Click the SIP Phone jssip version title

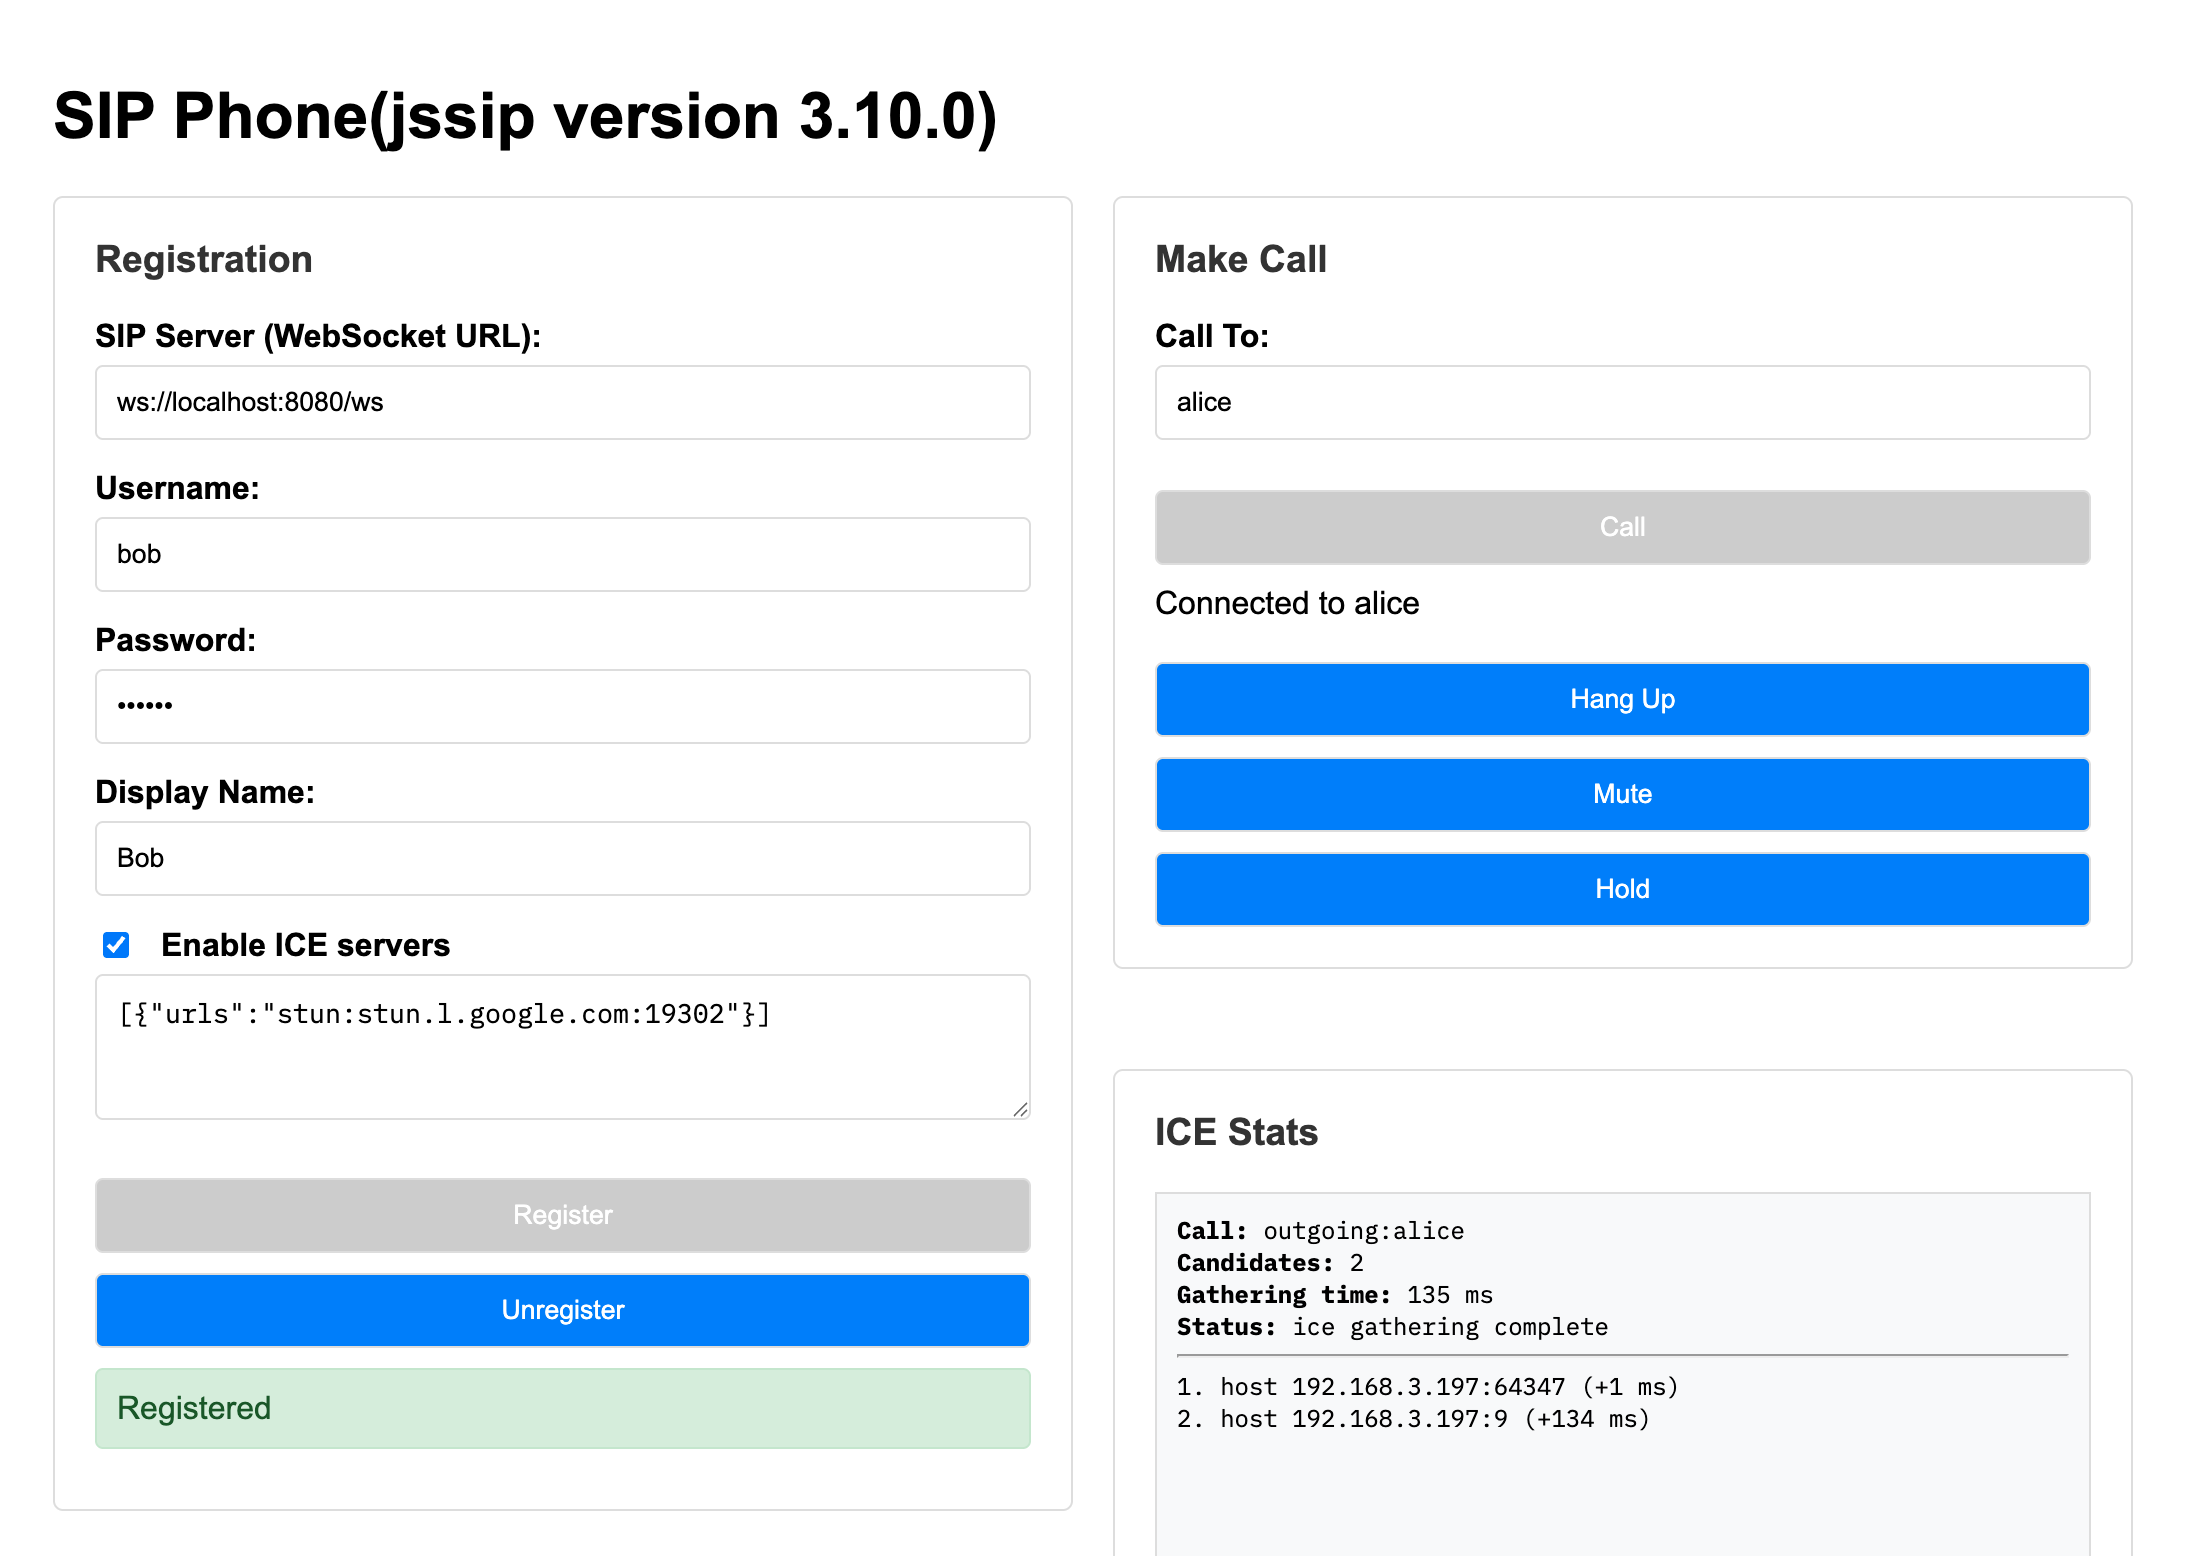525,116
